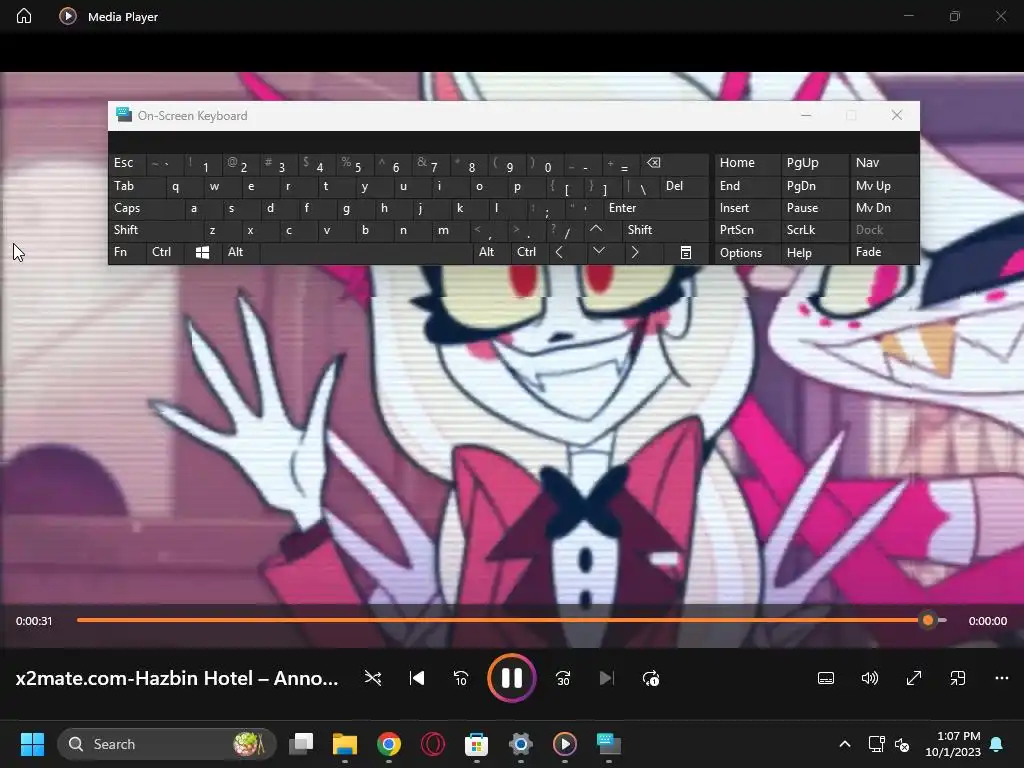Open File Explorer from the taskbar
Image resolution: width=1024 pixels, height=768 pixels.
(x=345, y=744)
